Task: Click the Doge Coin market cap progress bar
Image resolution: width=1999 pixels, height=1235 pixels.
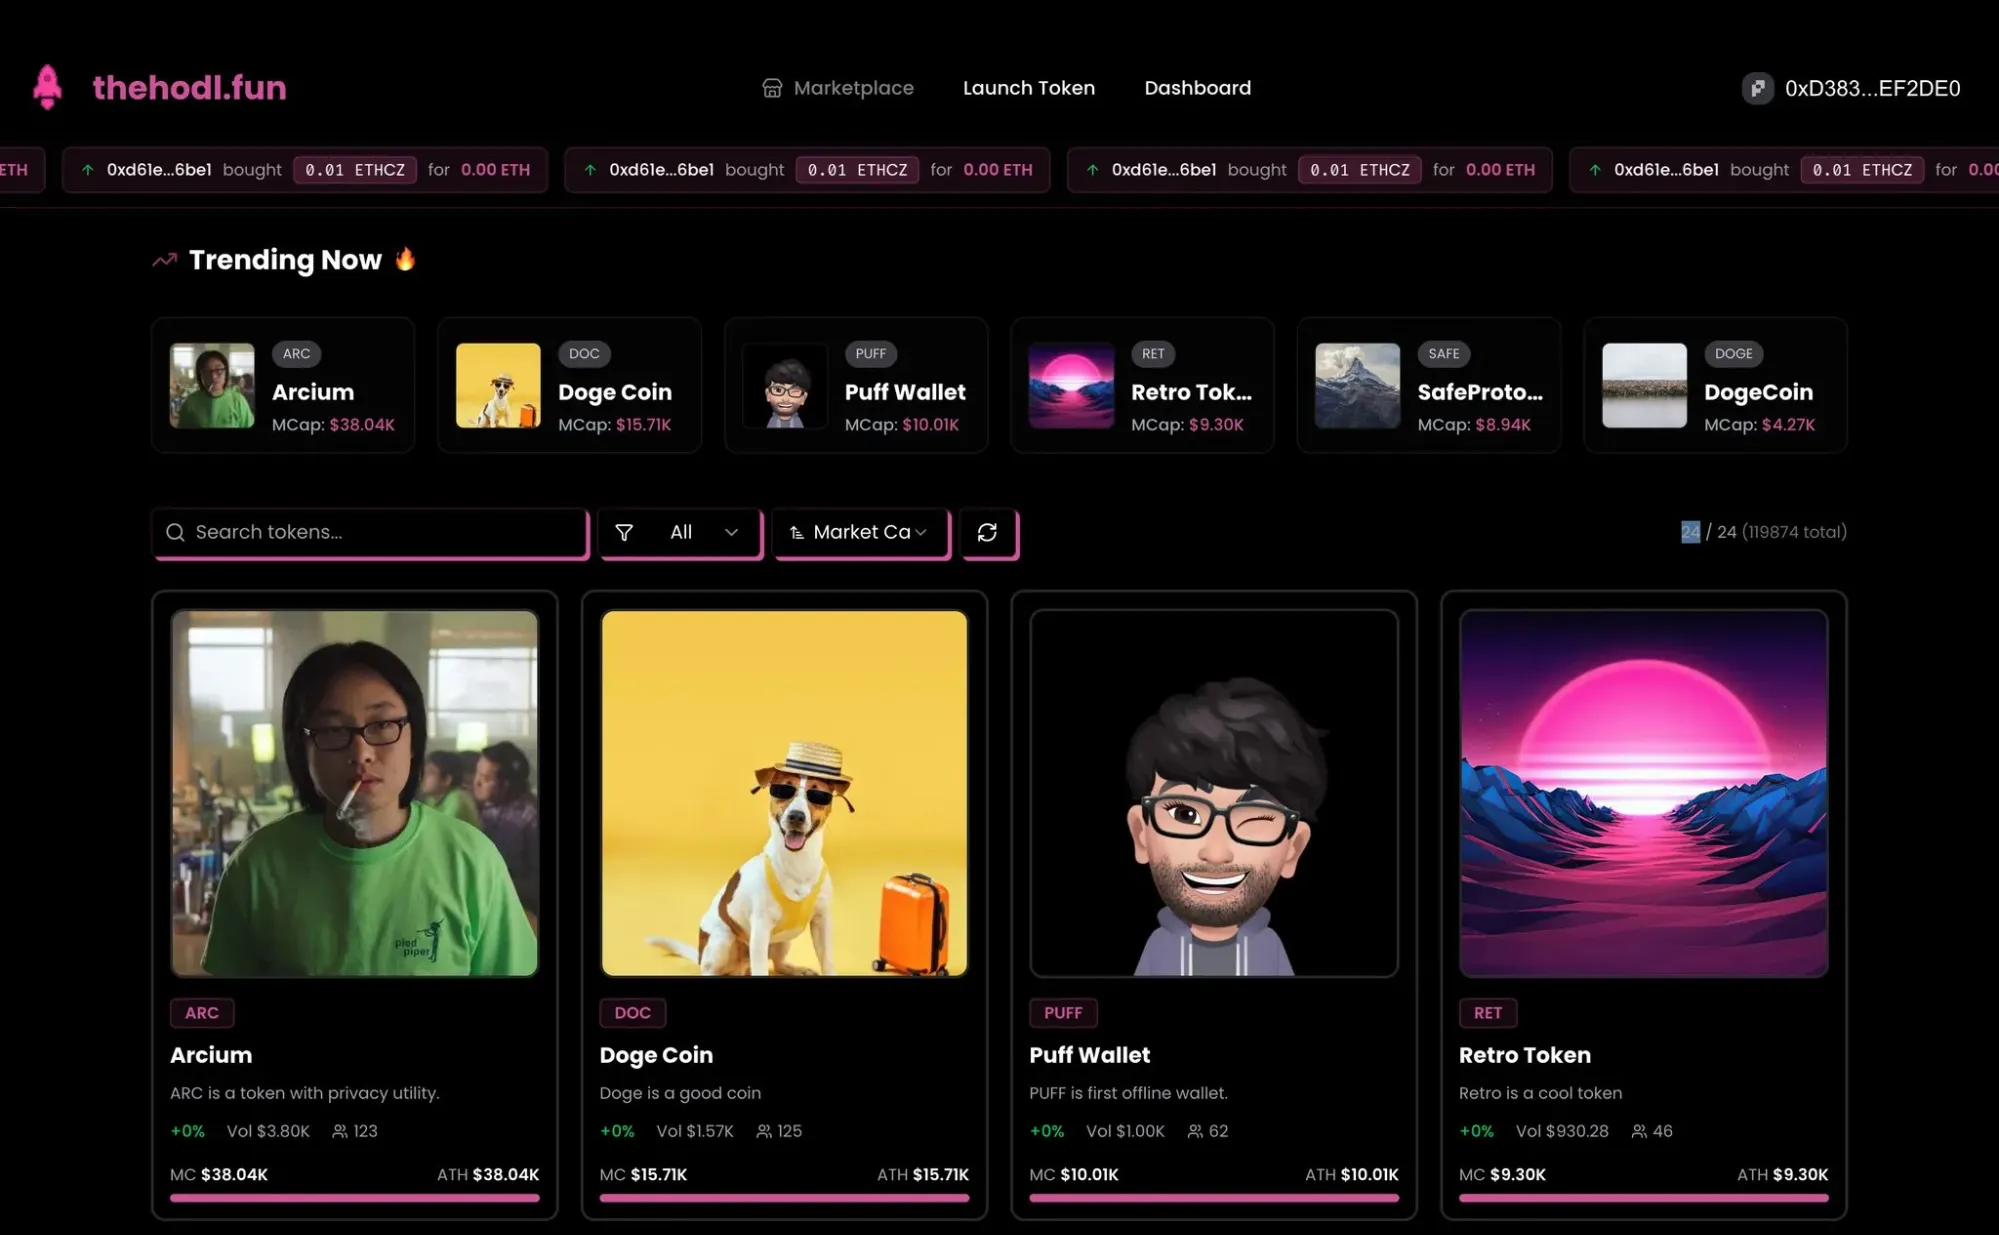Action: [x=783, y=1197]
